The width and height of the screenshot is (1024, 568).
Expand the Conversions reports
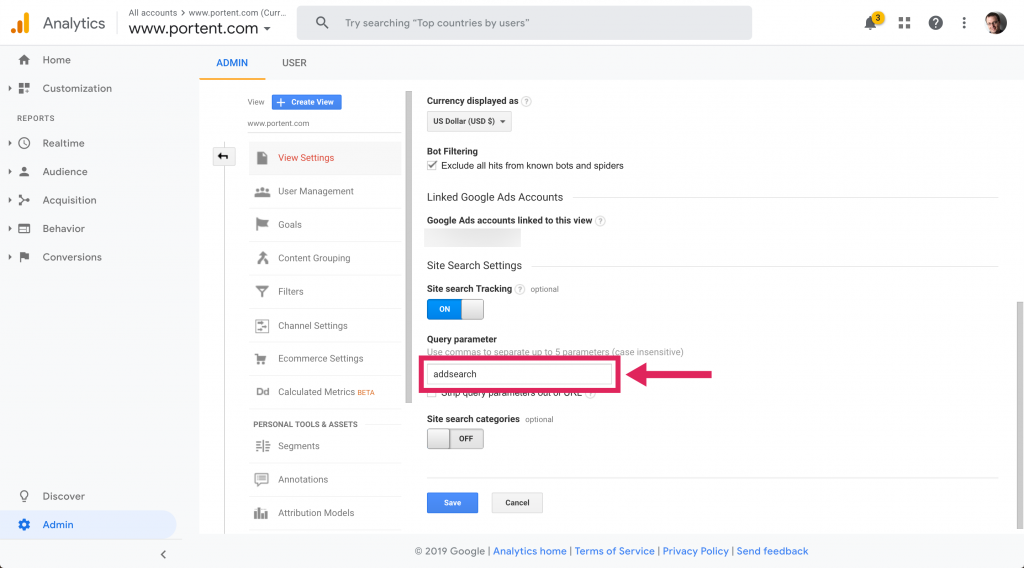pyautogui.click(x=10, y=257)
